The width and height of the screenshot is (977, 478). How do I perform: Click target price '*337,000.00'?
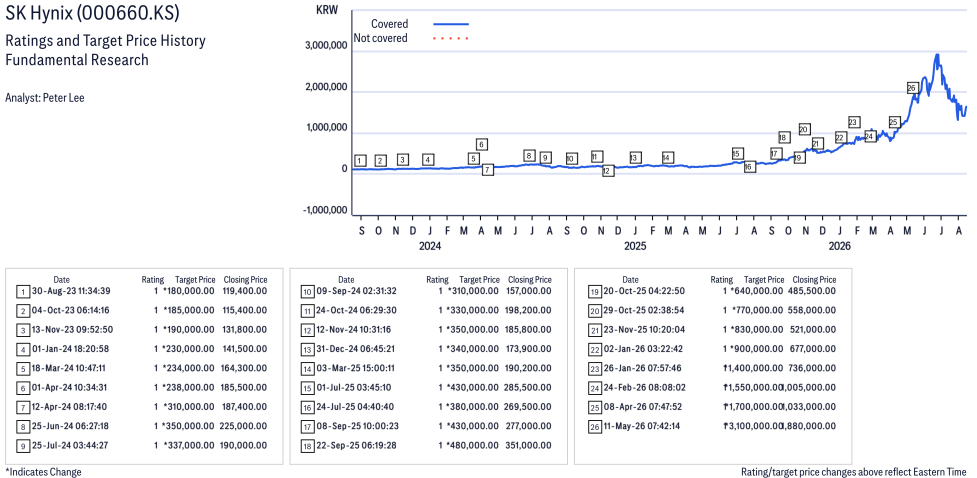click(189, 446)
